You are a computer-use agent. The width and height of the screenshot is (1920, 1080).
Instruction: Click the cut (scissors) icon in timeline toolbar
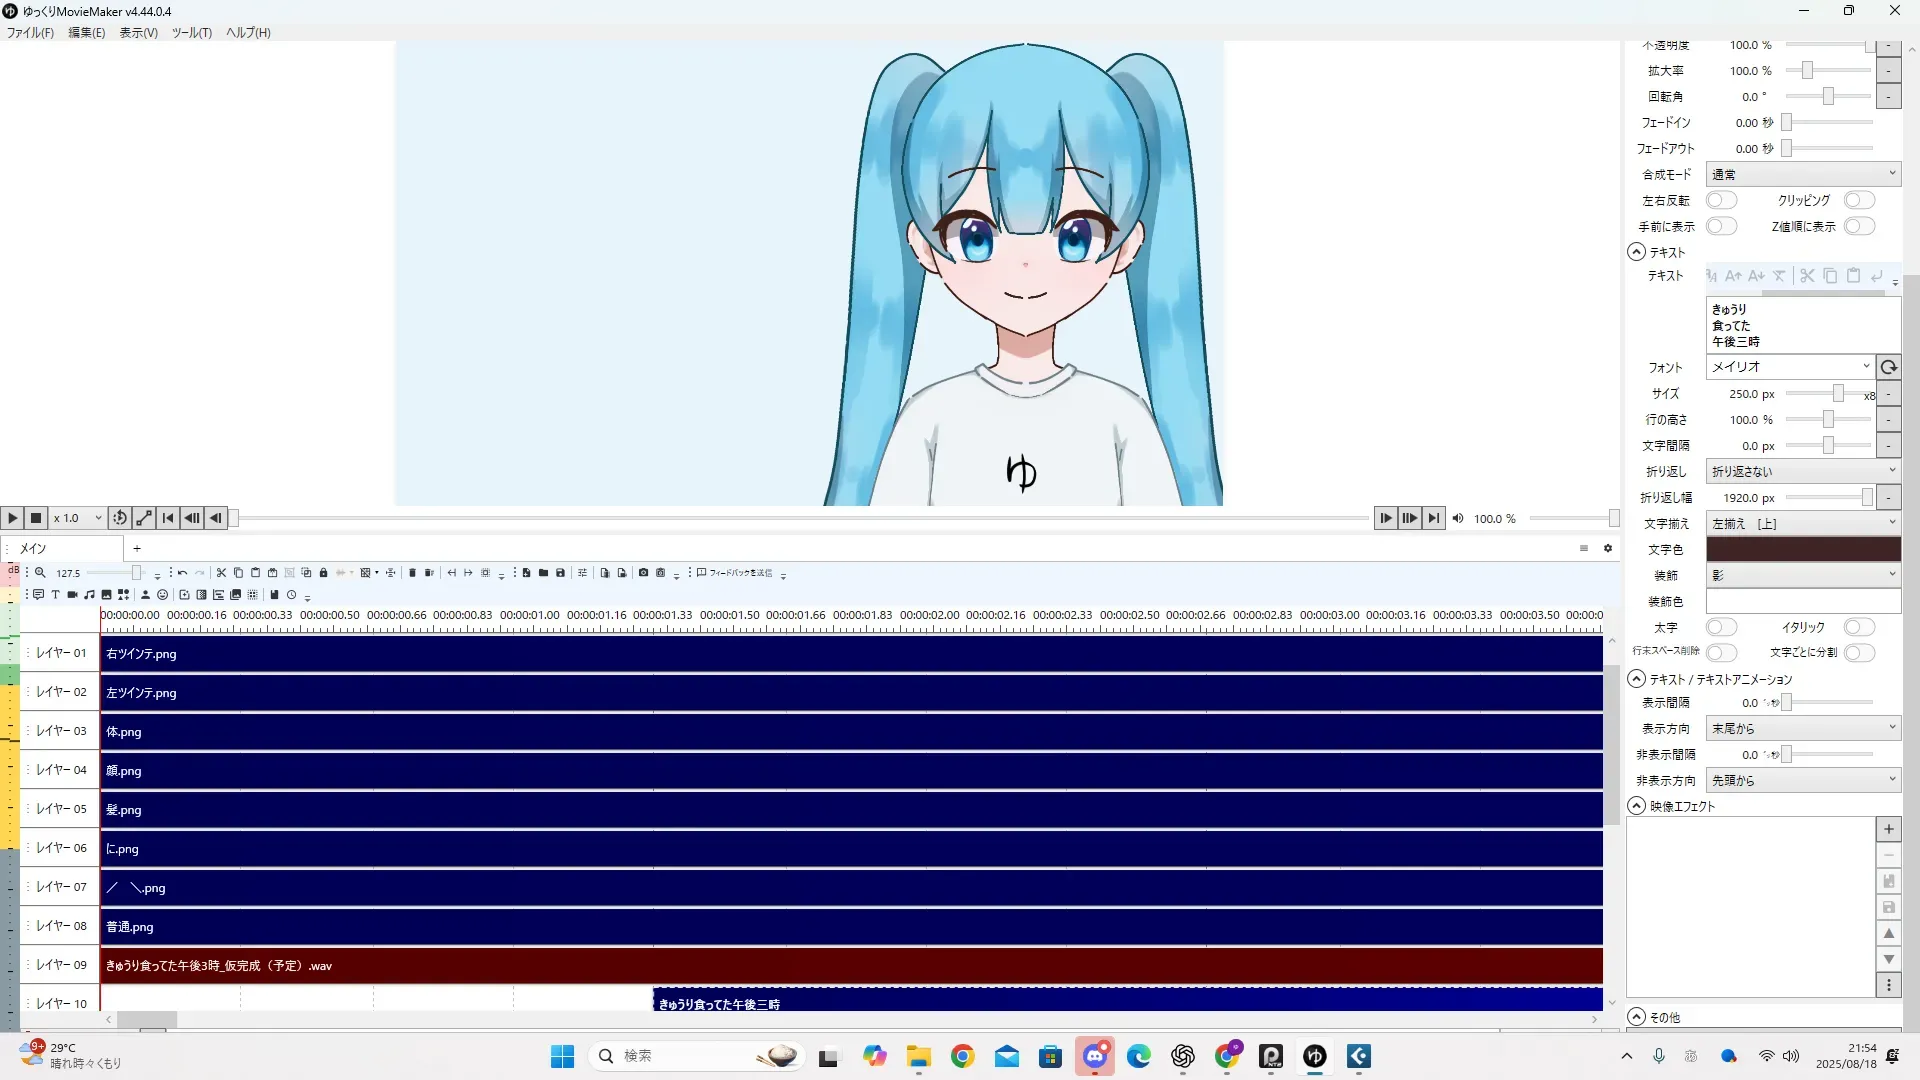[x=221, y=573]
